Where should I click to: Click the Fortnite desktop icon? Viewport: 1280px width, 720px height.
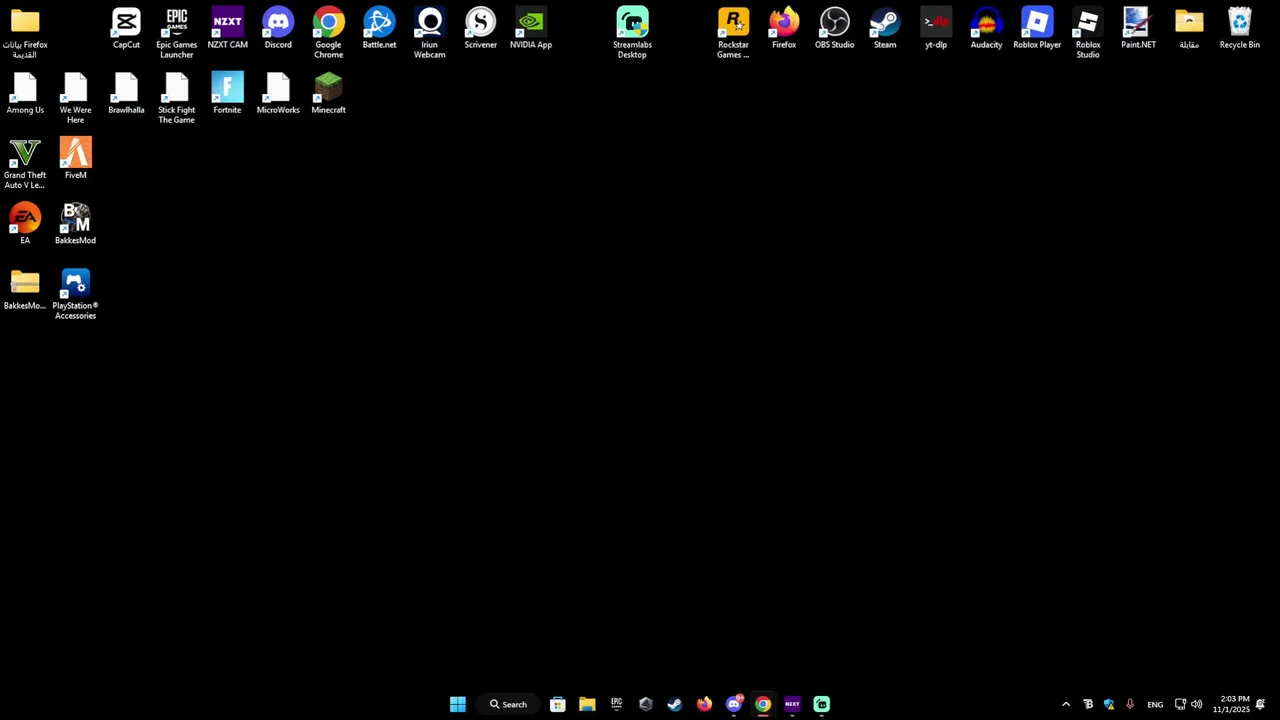[x=227, y=93]
